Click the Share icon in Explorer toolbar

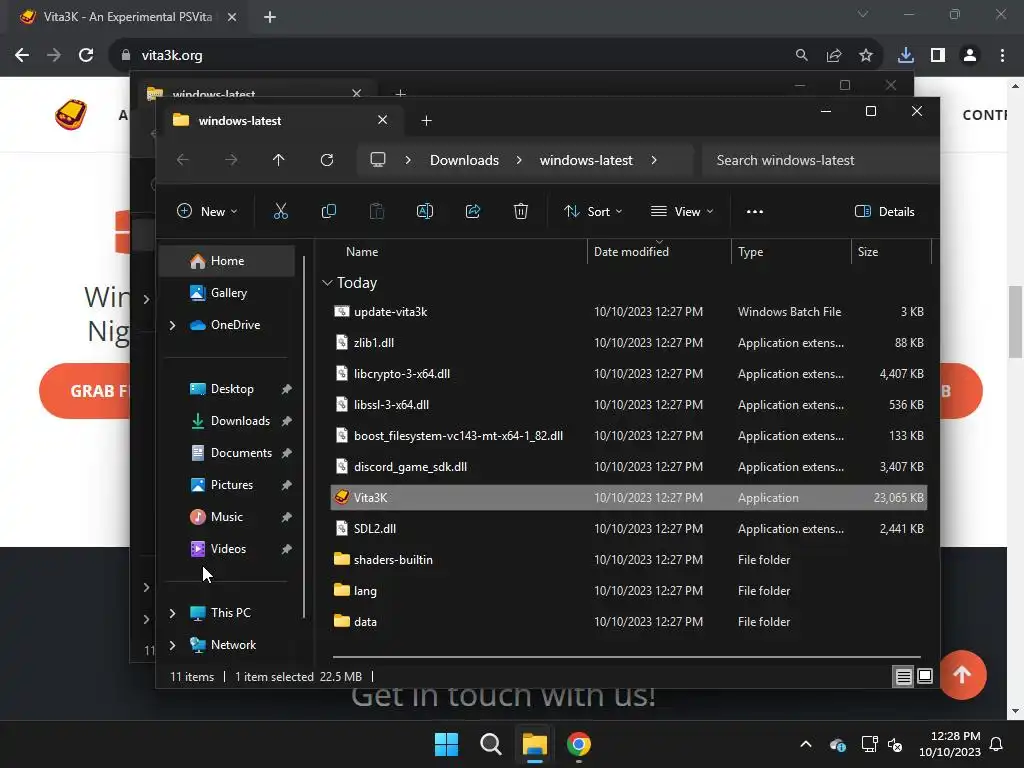(473, 211)
